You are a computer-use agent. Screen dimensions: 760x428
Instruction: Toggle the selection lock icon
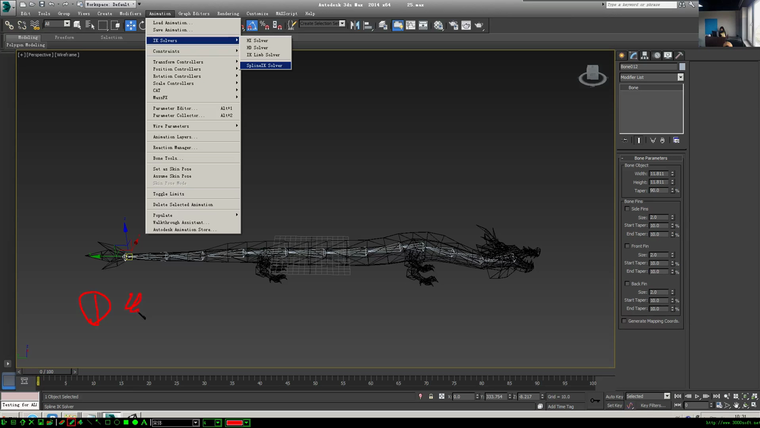pos(432,396)
